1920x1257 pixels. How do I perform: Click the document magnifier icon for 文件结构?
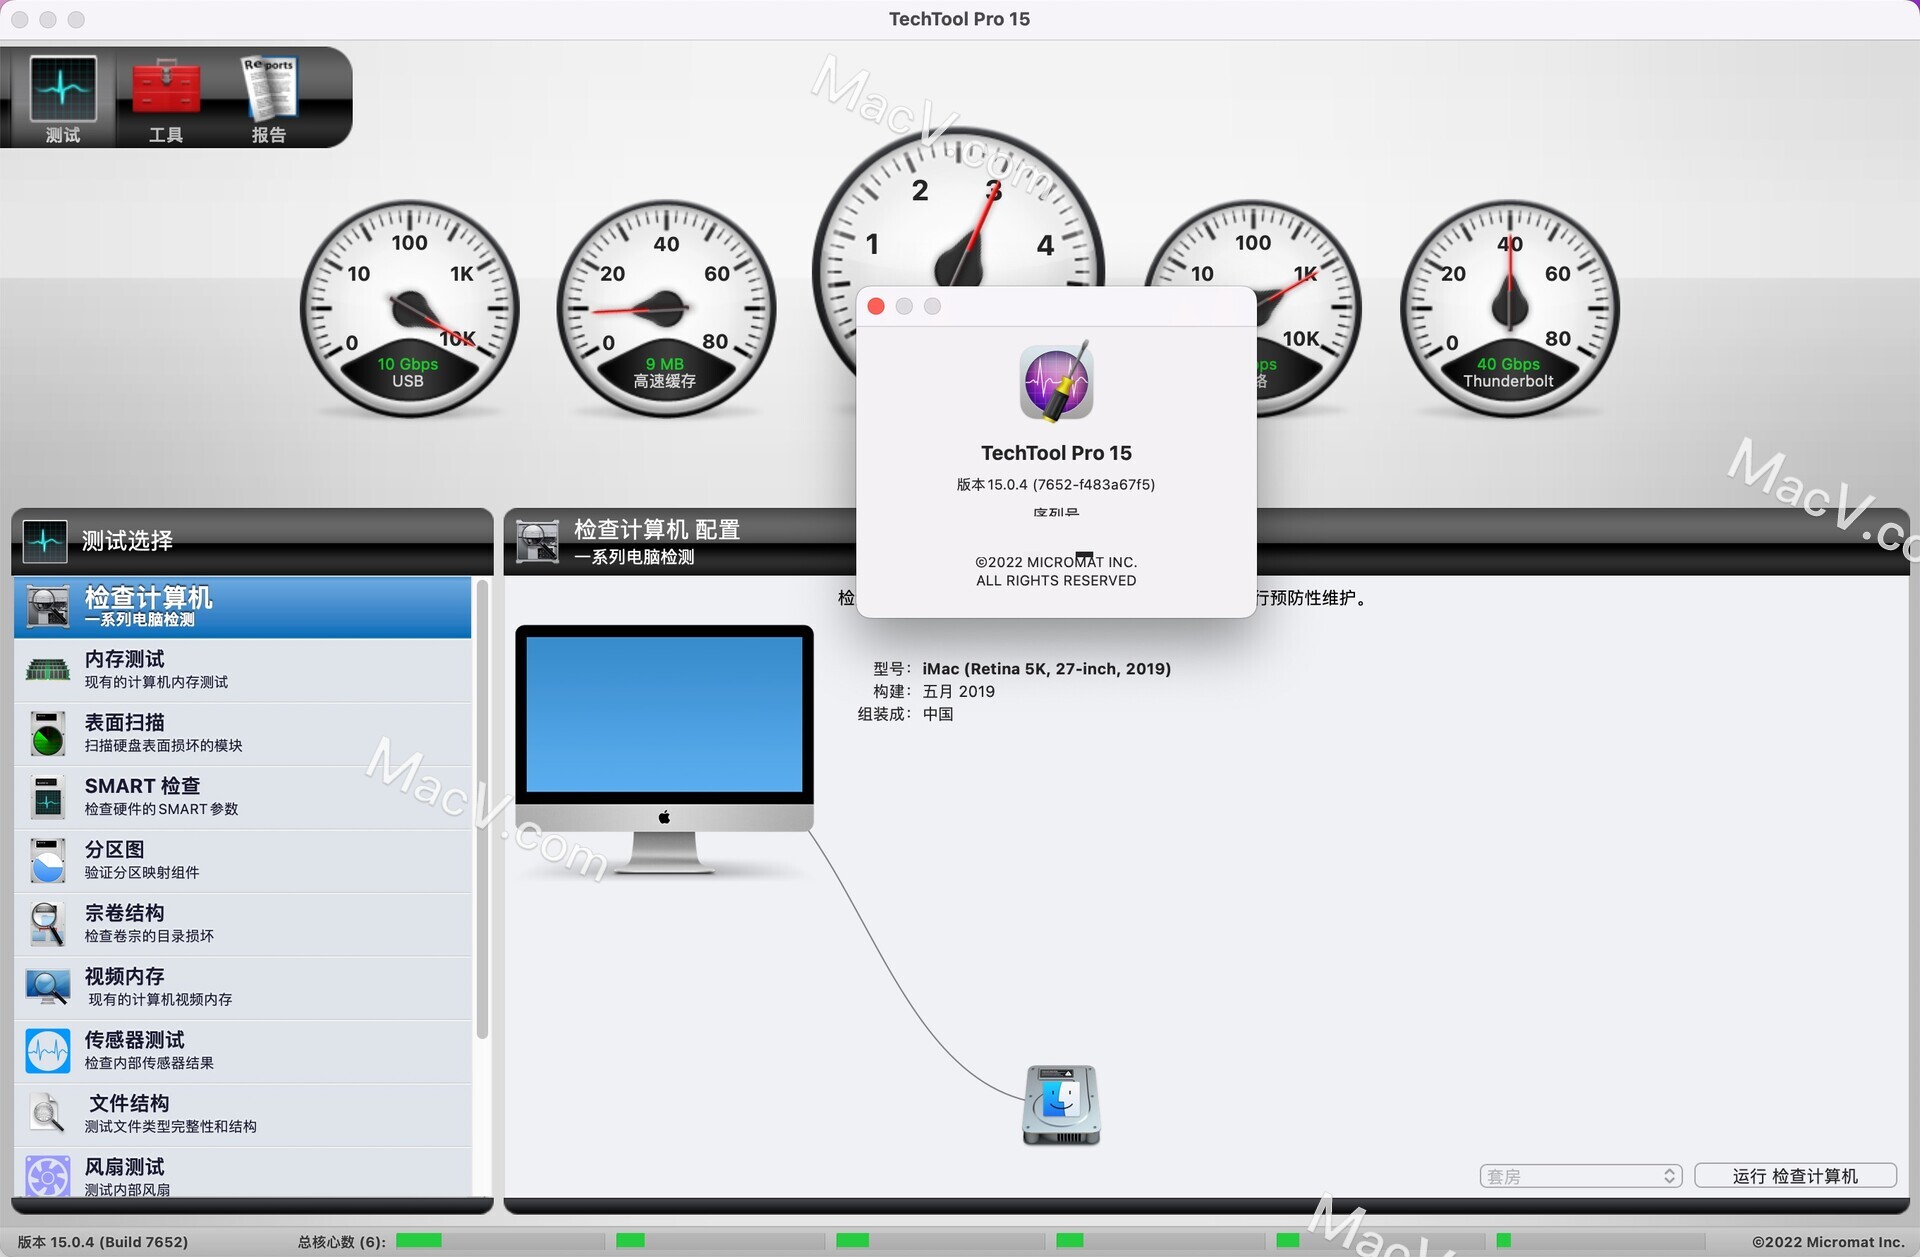coord(47,1114)
